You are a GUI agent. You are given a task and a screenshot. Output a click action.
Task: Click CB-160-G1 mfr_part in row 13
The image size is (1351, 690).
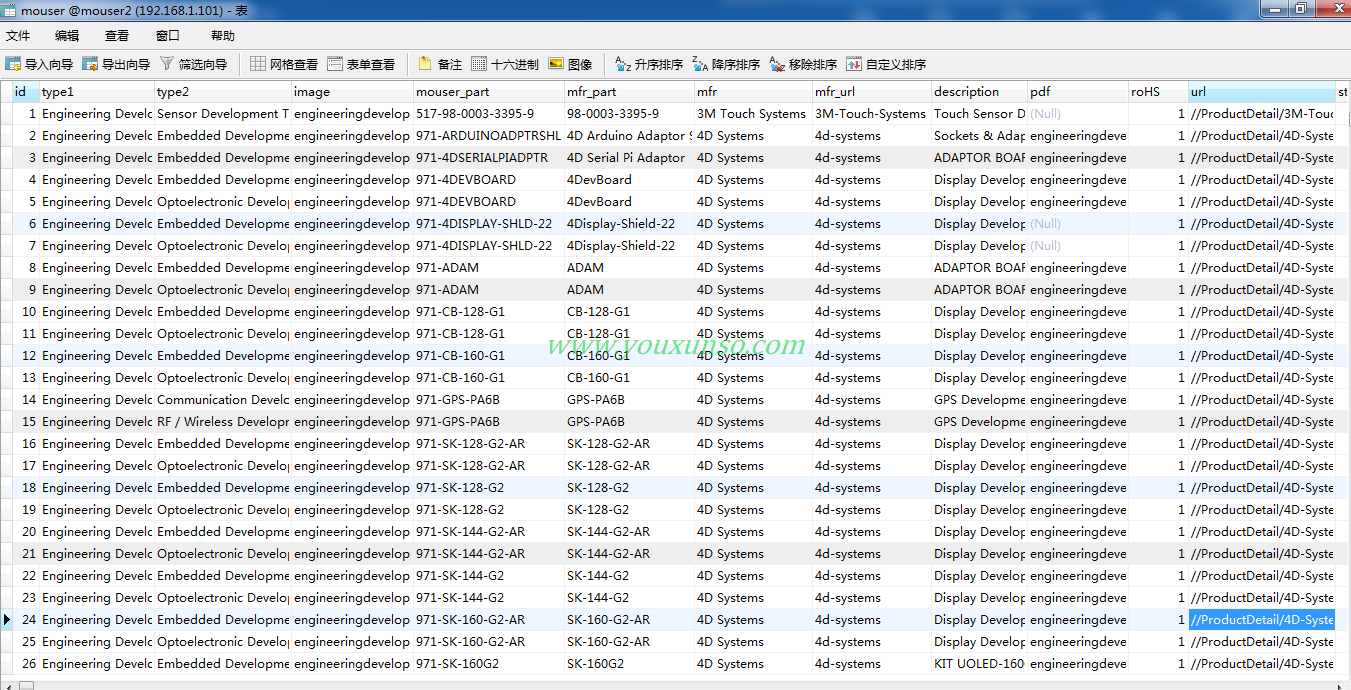tap(629, 378)
